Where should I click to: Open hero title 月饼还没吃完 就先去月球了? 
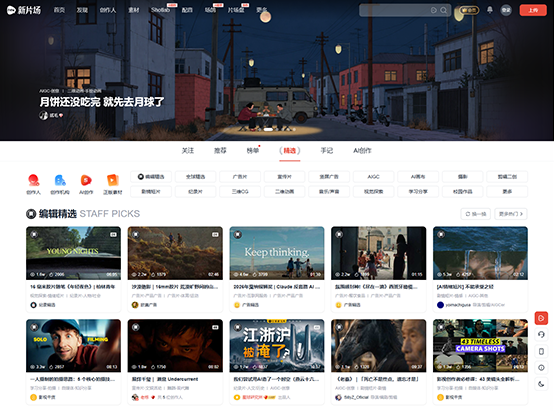102,102
